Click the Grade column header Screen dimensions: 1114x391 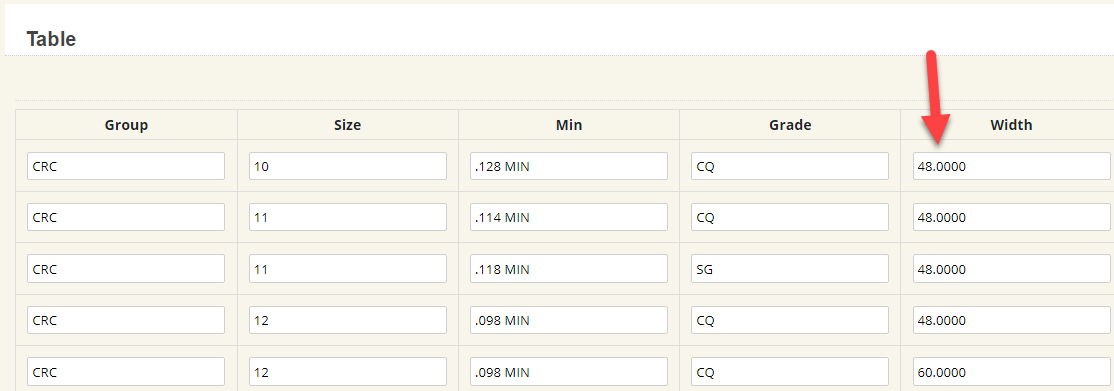click(x=790, y=125)
